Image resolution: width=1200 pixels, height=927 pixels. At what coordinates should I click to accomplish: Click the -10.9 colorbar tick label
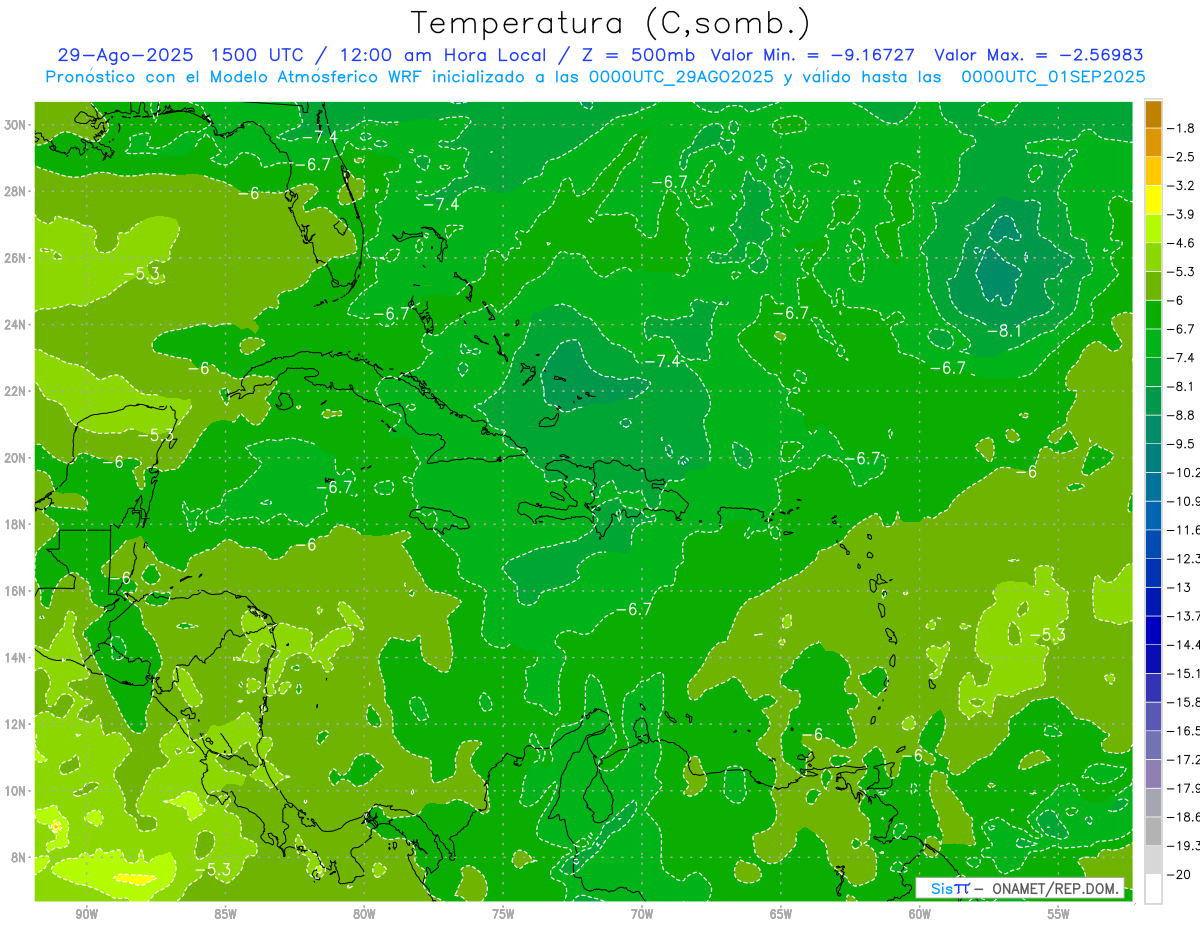tap(1184, 500)
